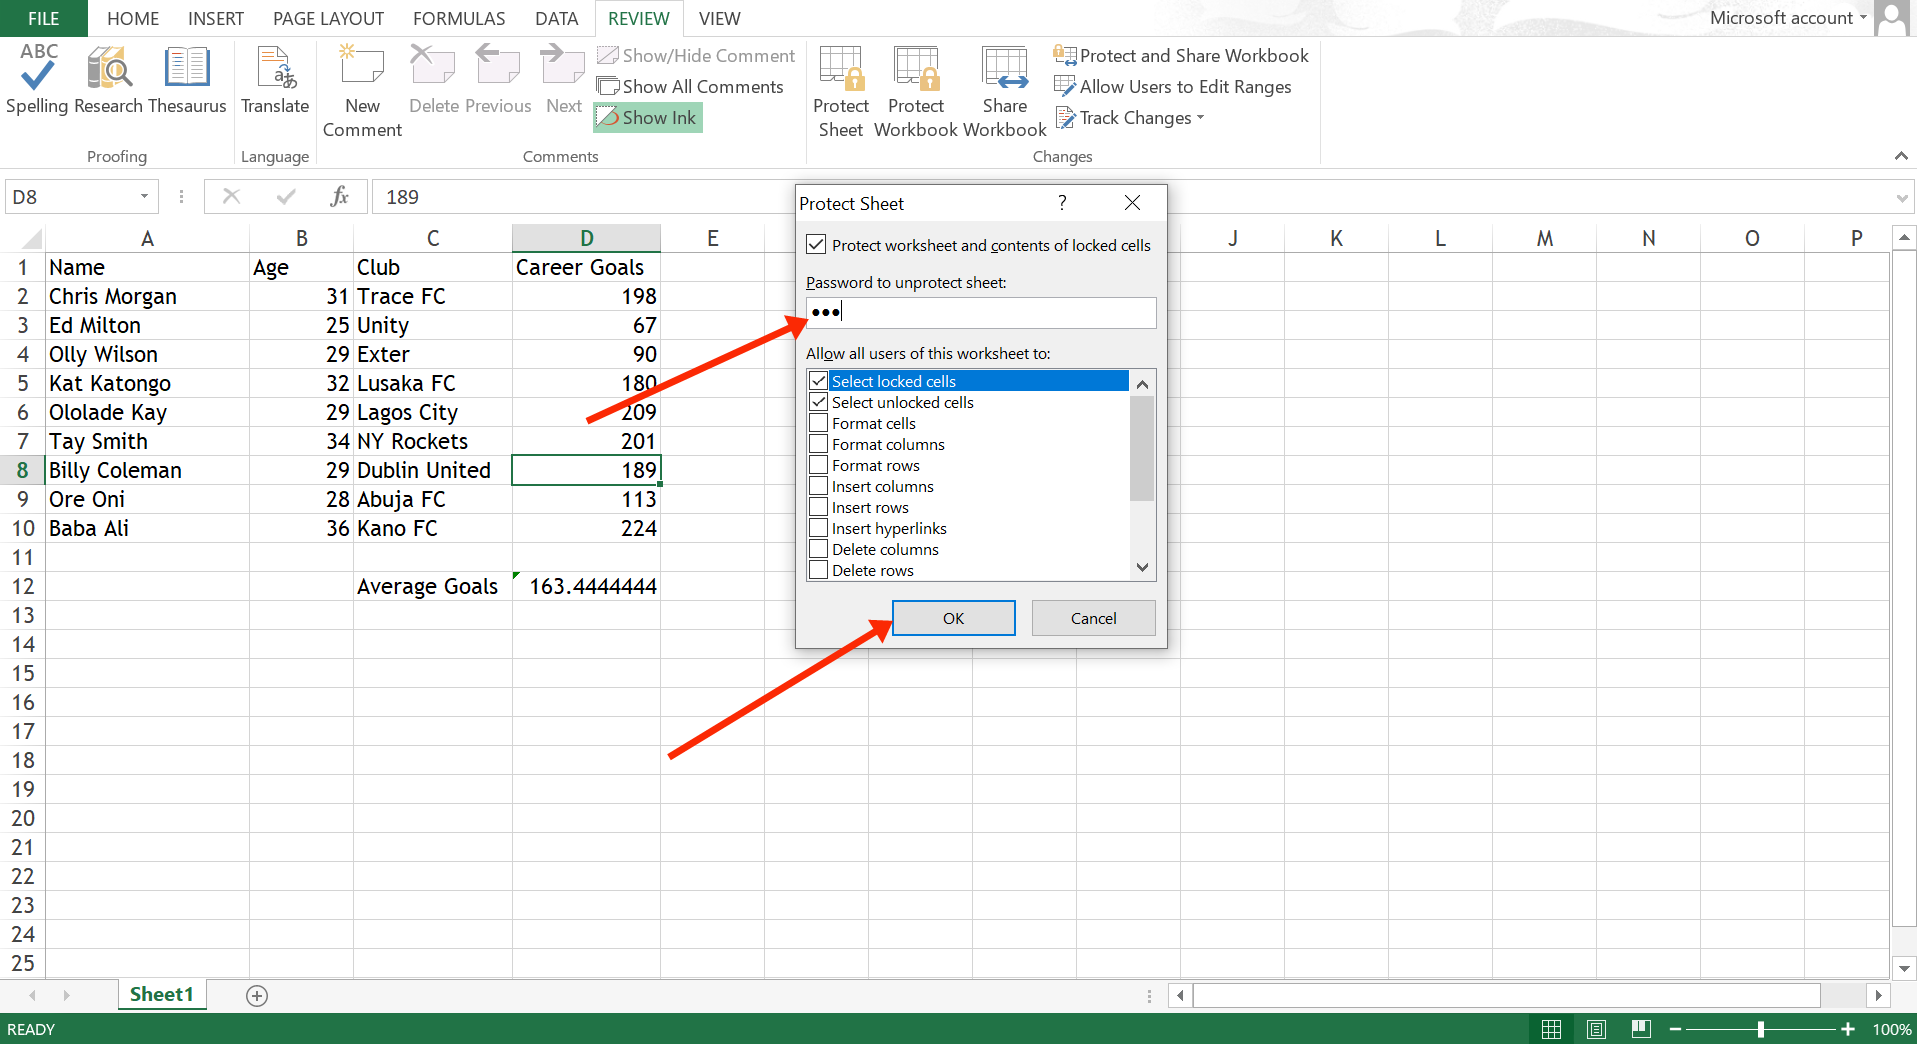1917x1044 pixels.
Task: Enable Insert columns permission
Action: [818, 486]
